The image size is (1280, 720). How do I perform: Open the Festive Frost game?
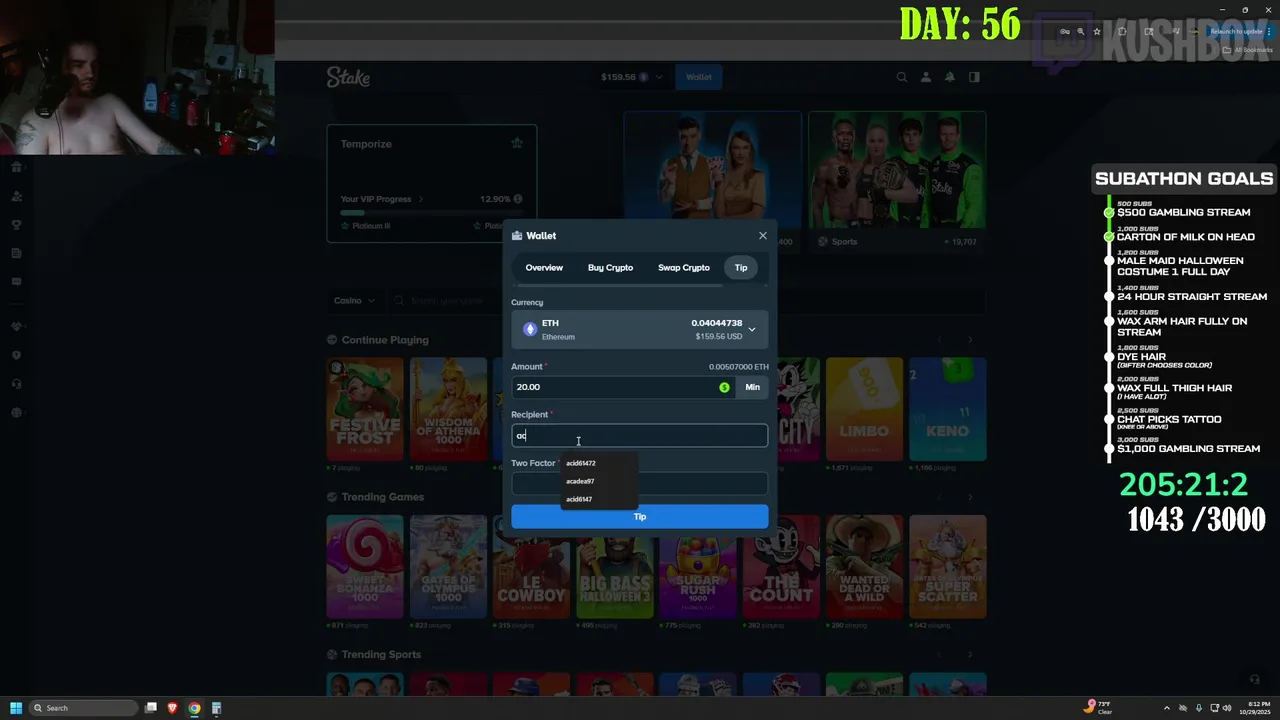(x=365, y=410)
